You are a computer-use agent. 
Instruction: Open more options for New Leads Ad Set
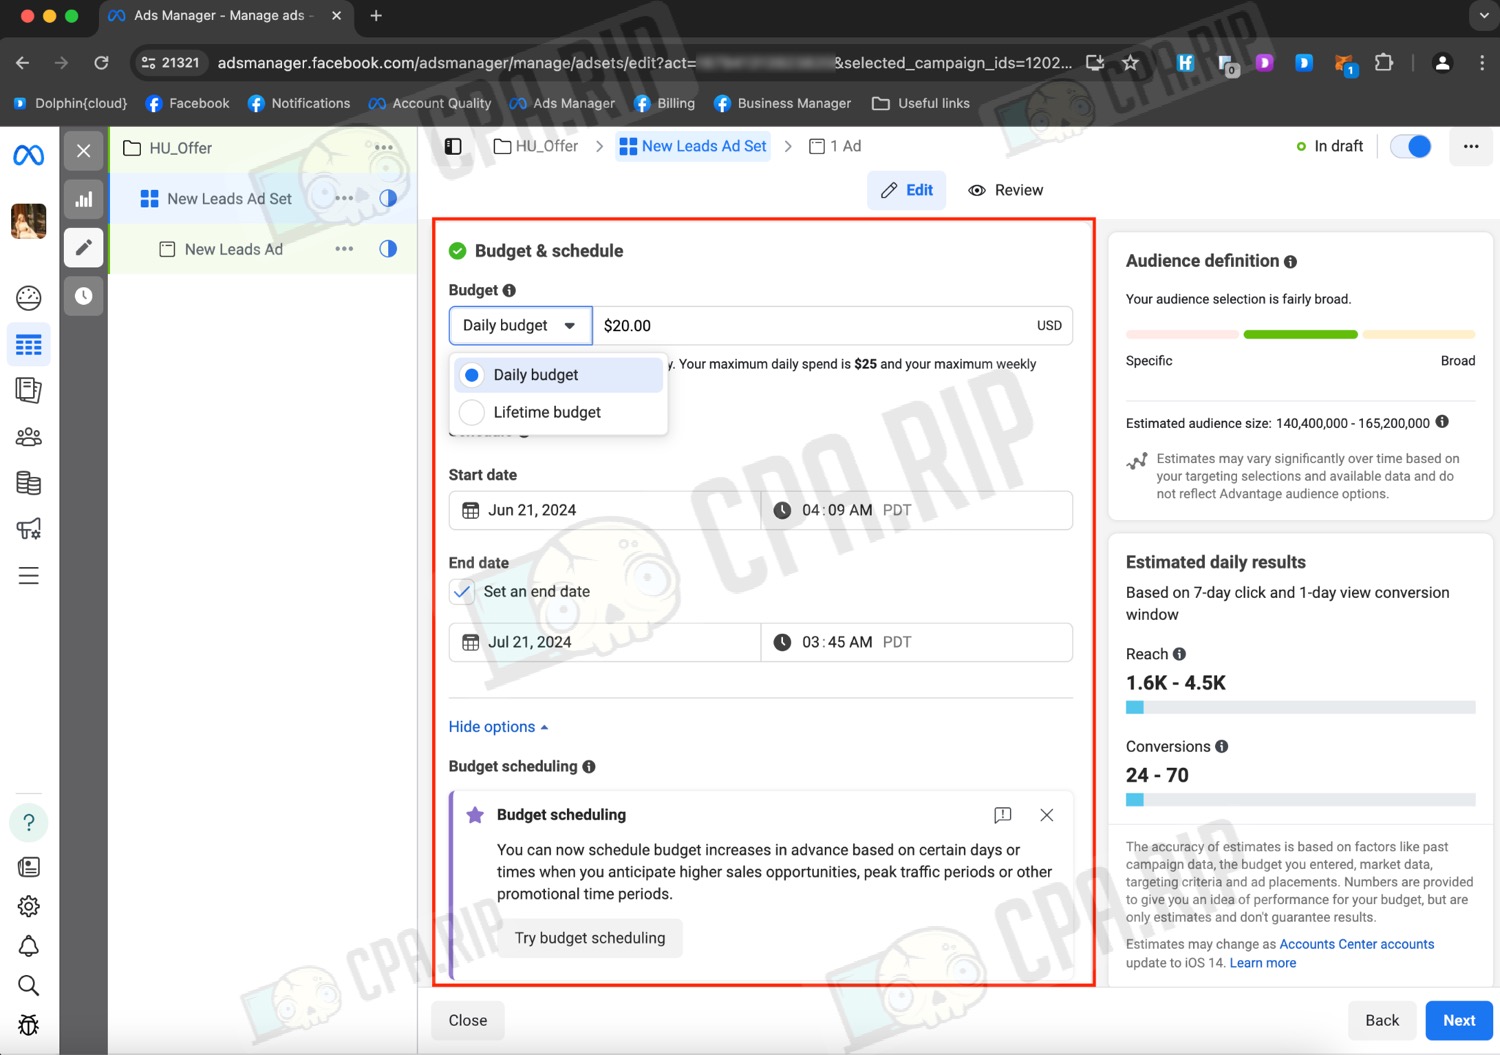pos(344,198)
